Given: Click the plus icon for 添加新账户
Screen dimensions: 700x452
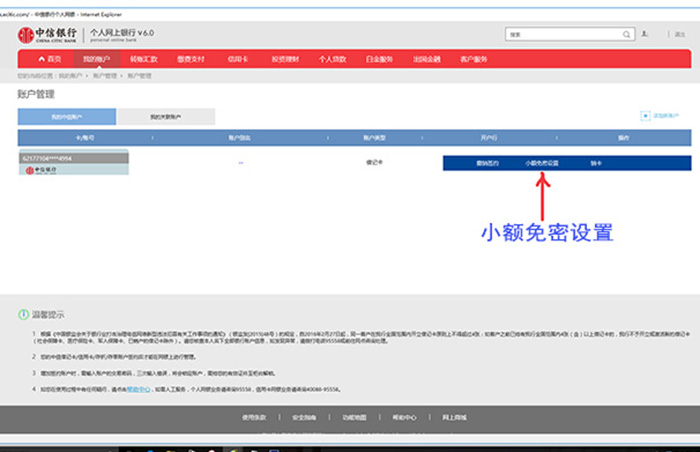Looking at the screenshot, I should click(x=643, y=117).
